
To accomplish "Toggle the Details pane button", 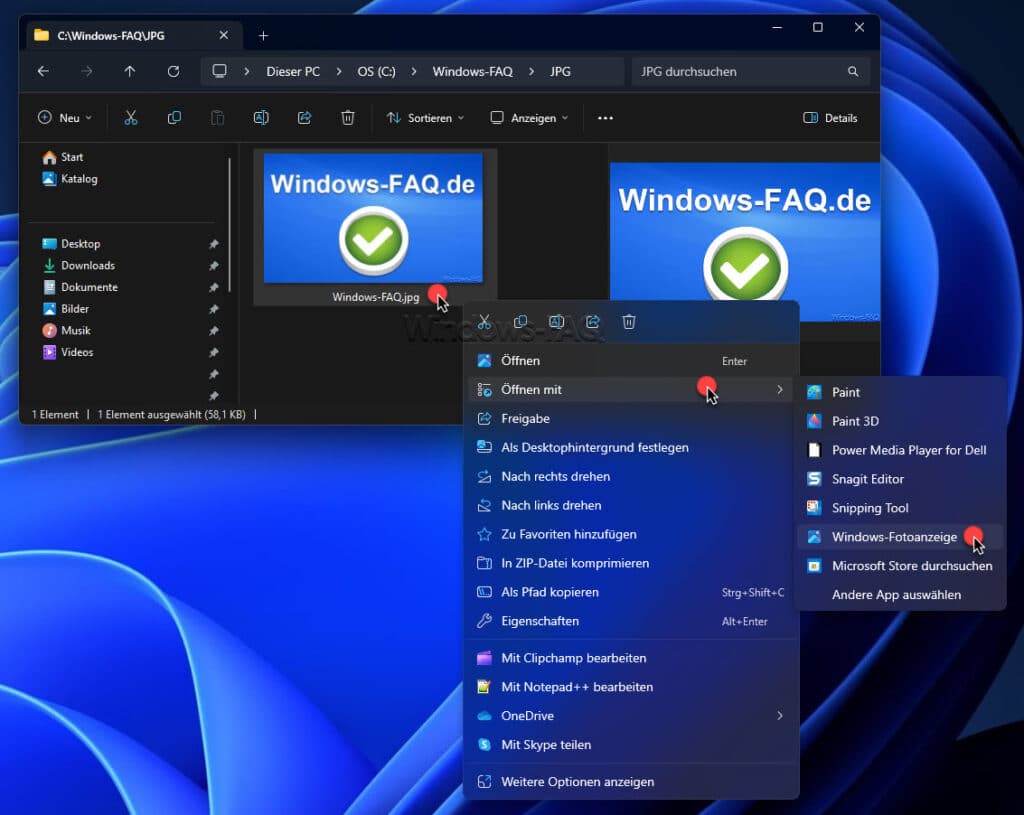I will point(830,118).
